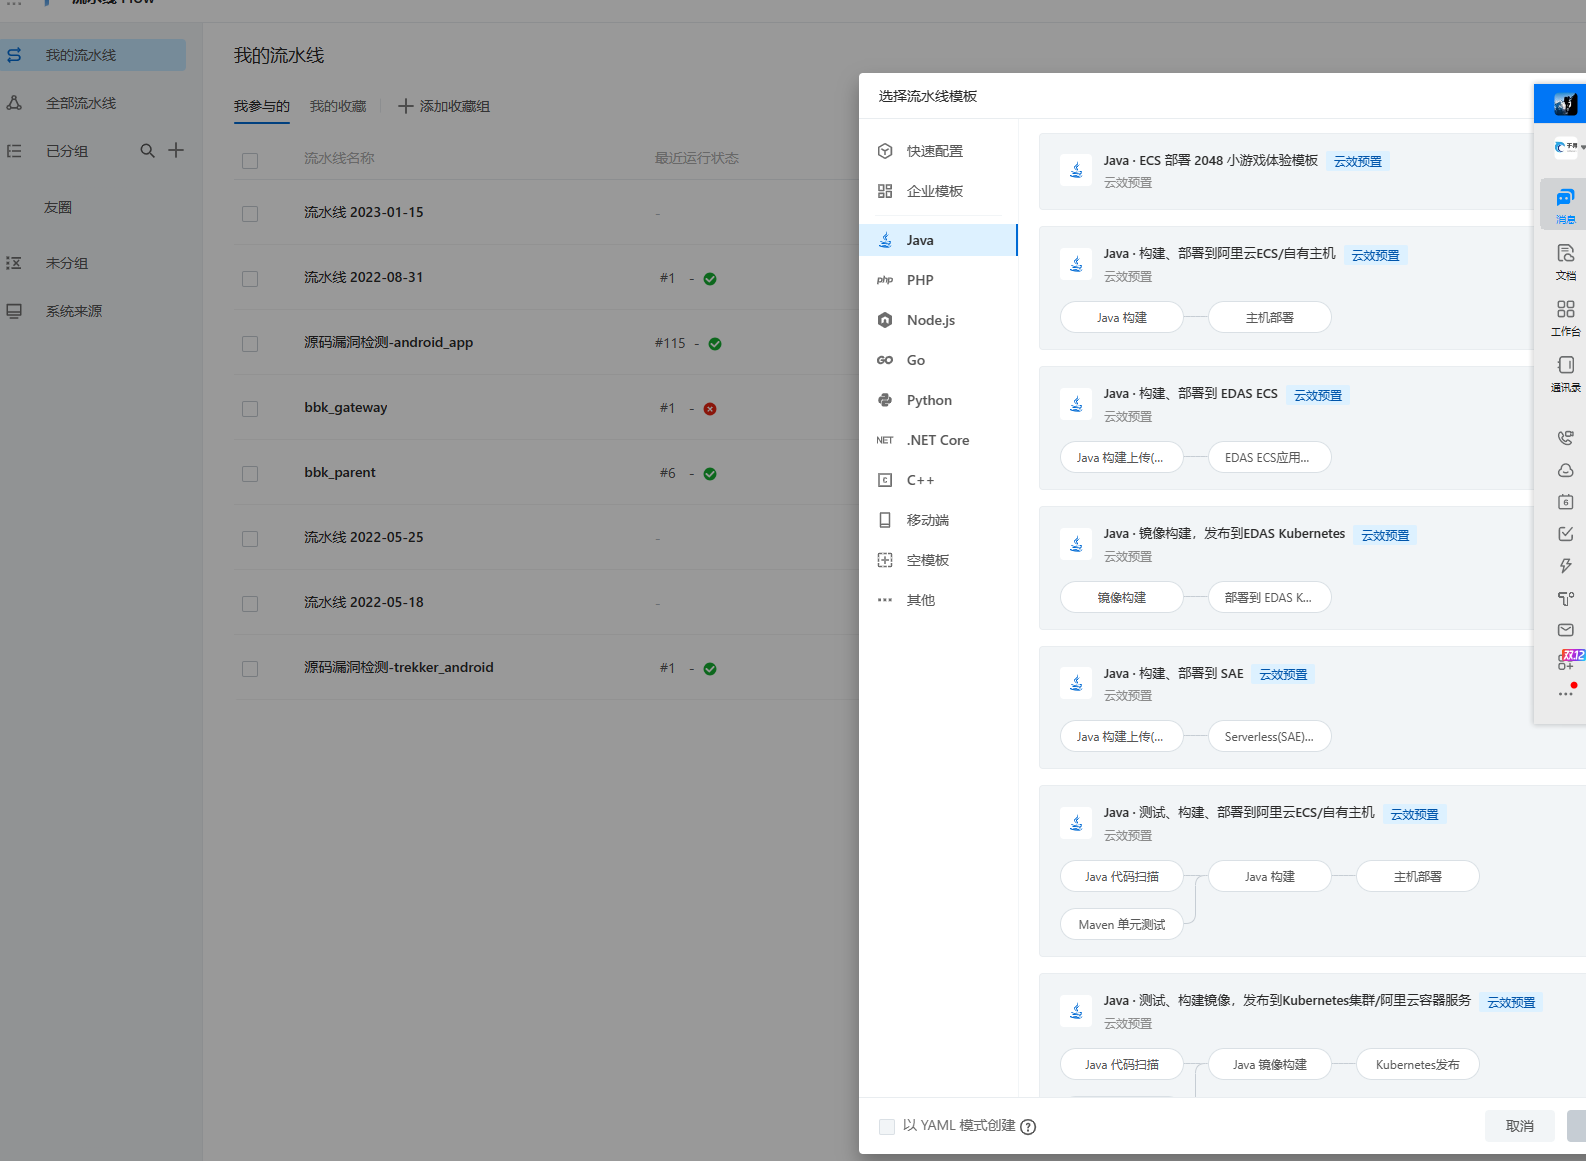Add a new group plus icon

(x=176, y=150)
